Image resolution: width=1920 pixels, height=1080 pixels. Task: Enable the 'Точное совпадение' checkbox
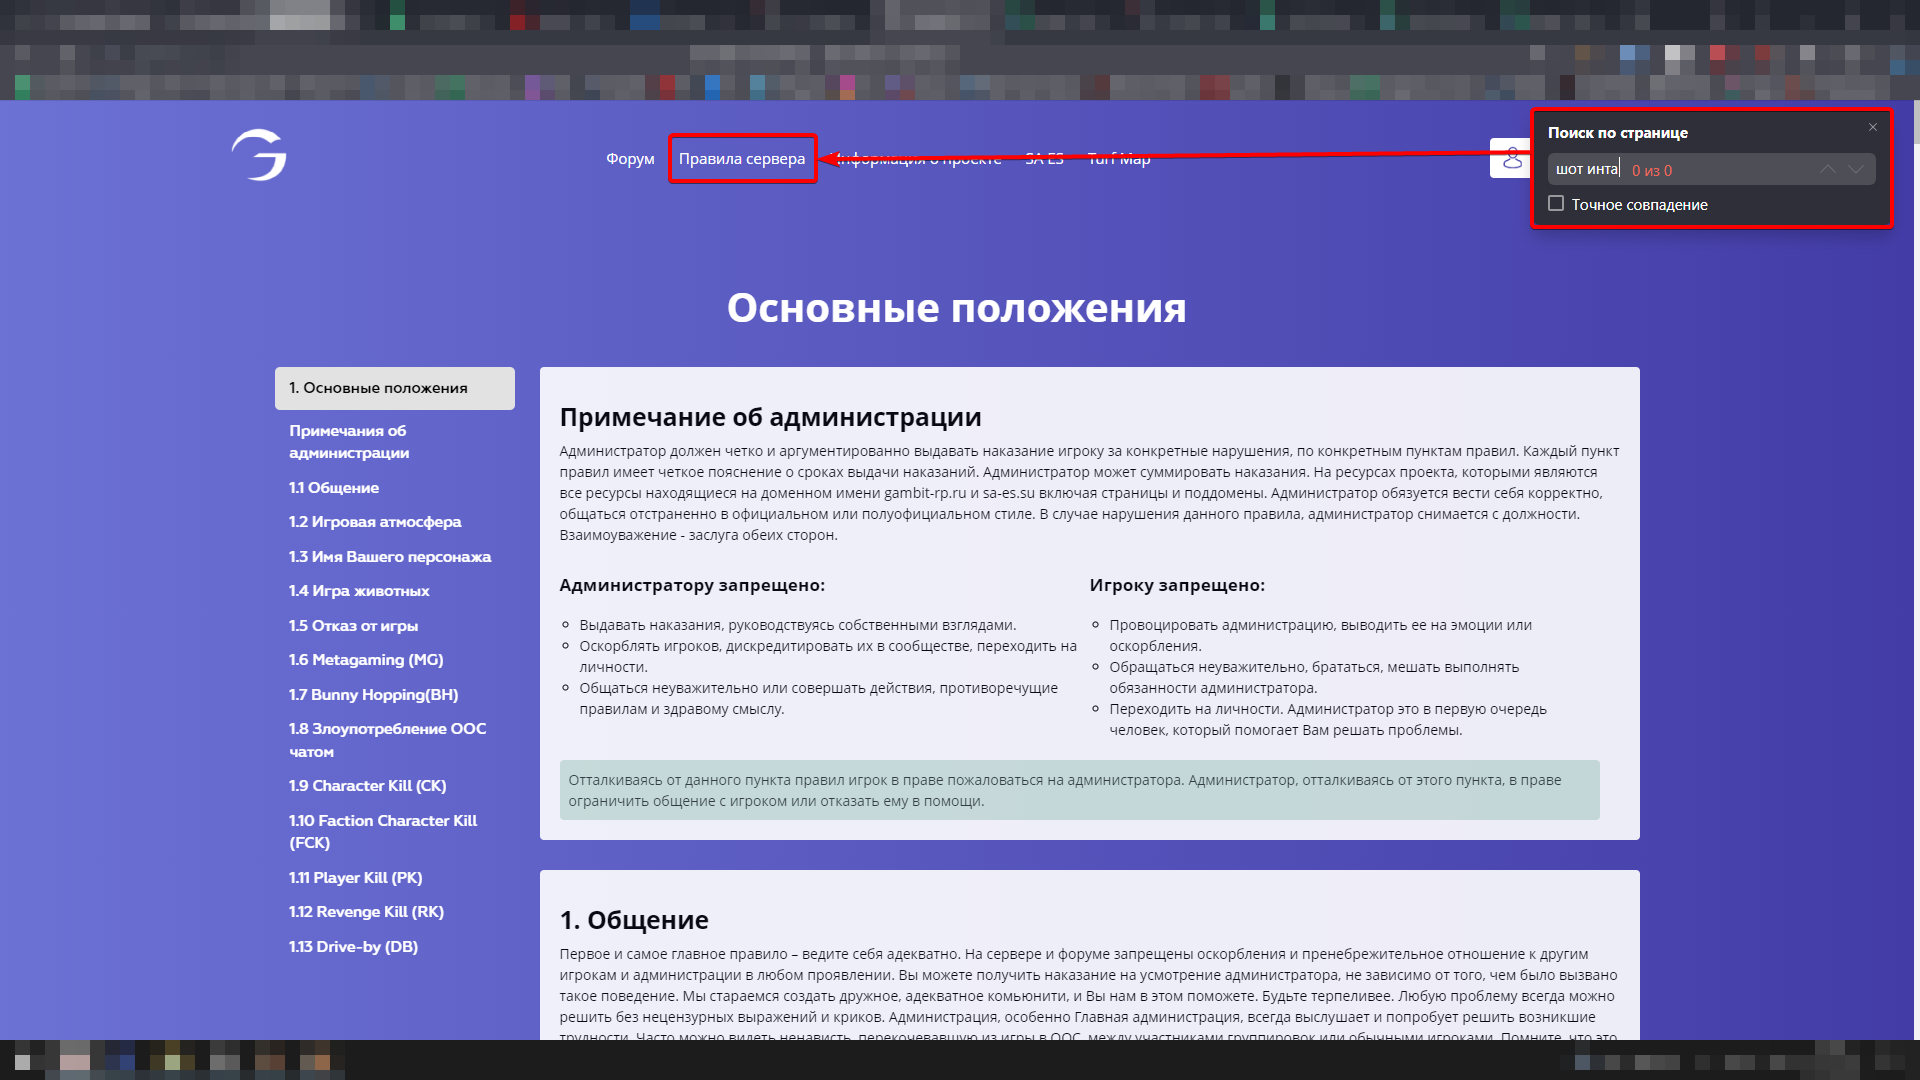pyautogui.click(x=1556, y=204)
